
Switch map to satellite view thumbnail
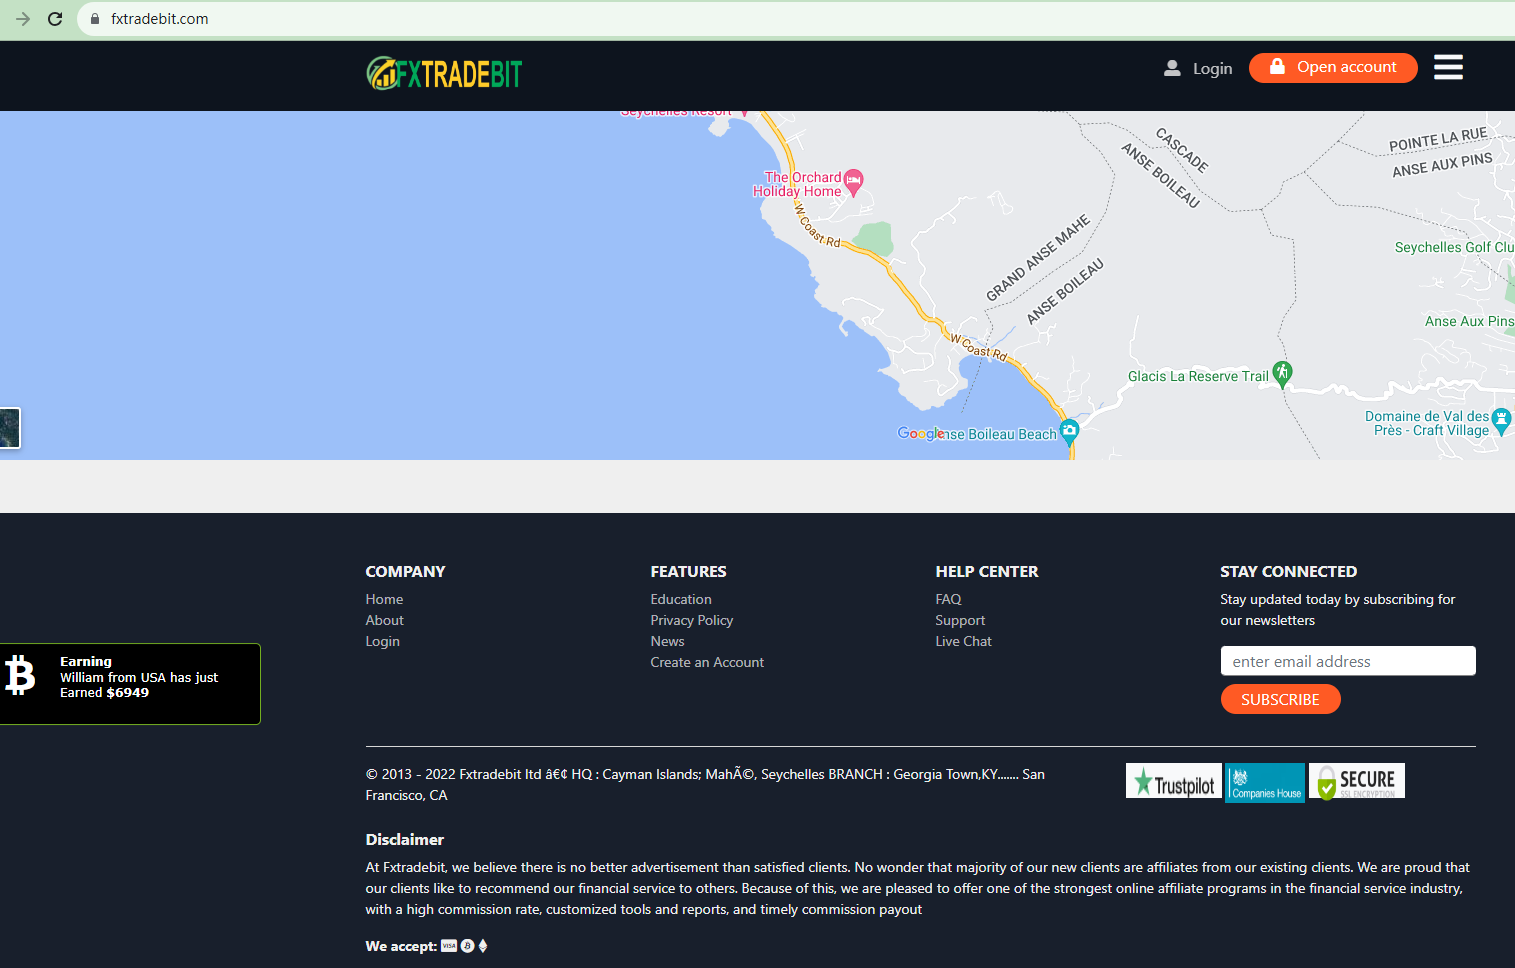point(10,428)
